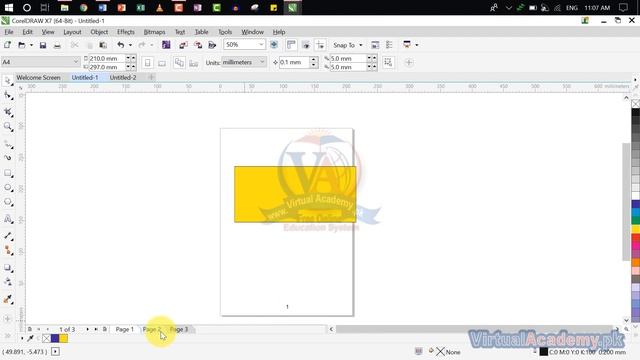Go to Page 3 tab
The width and height of the screenshot is (640, 360).
pyautogui.click(x=179, y=329)
